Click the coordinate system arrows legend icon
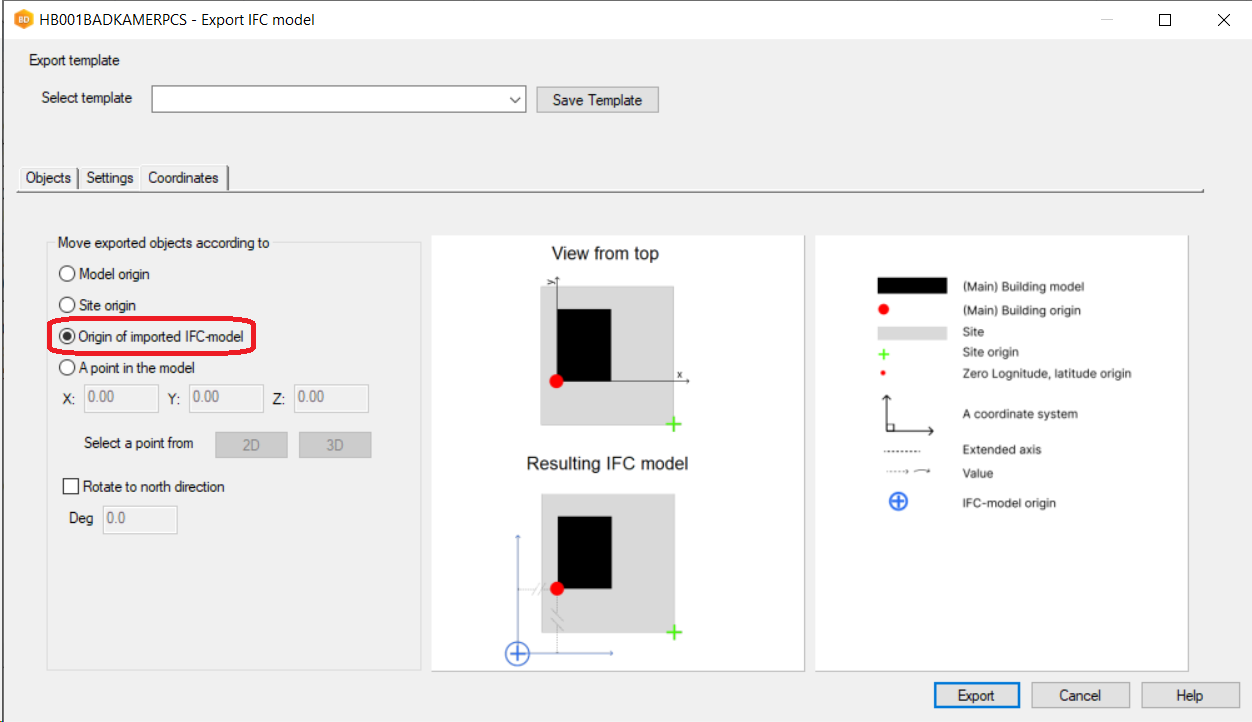1252x722 pixels. click(907, 415)
